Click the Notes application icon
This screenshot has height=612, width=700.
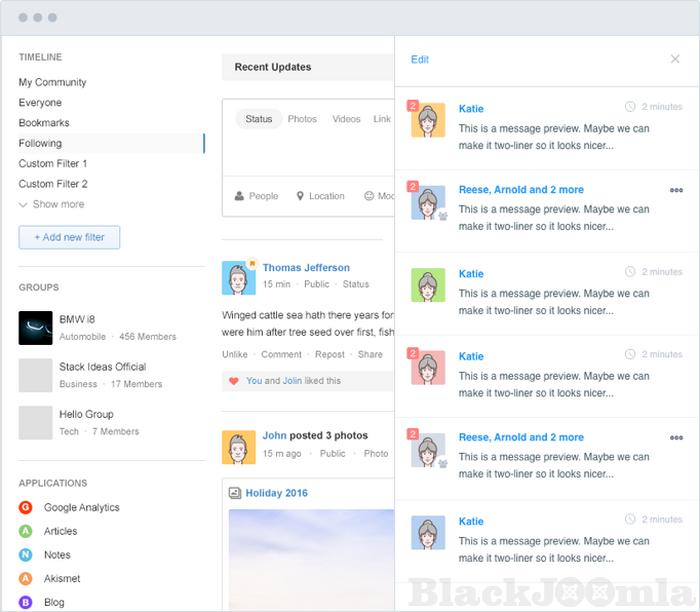tap(26, 555)
